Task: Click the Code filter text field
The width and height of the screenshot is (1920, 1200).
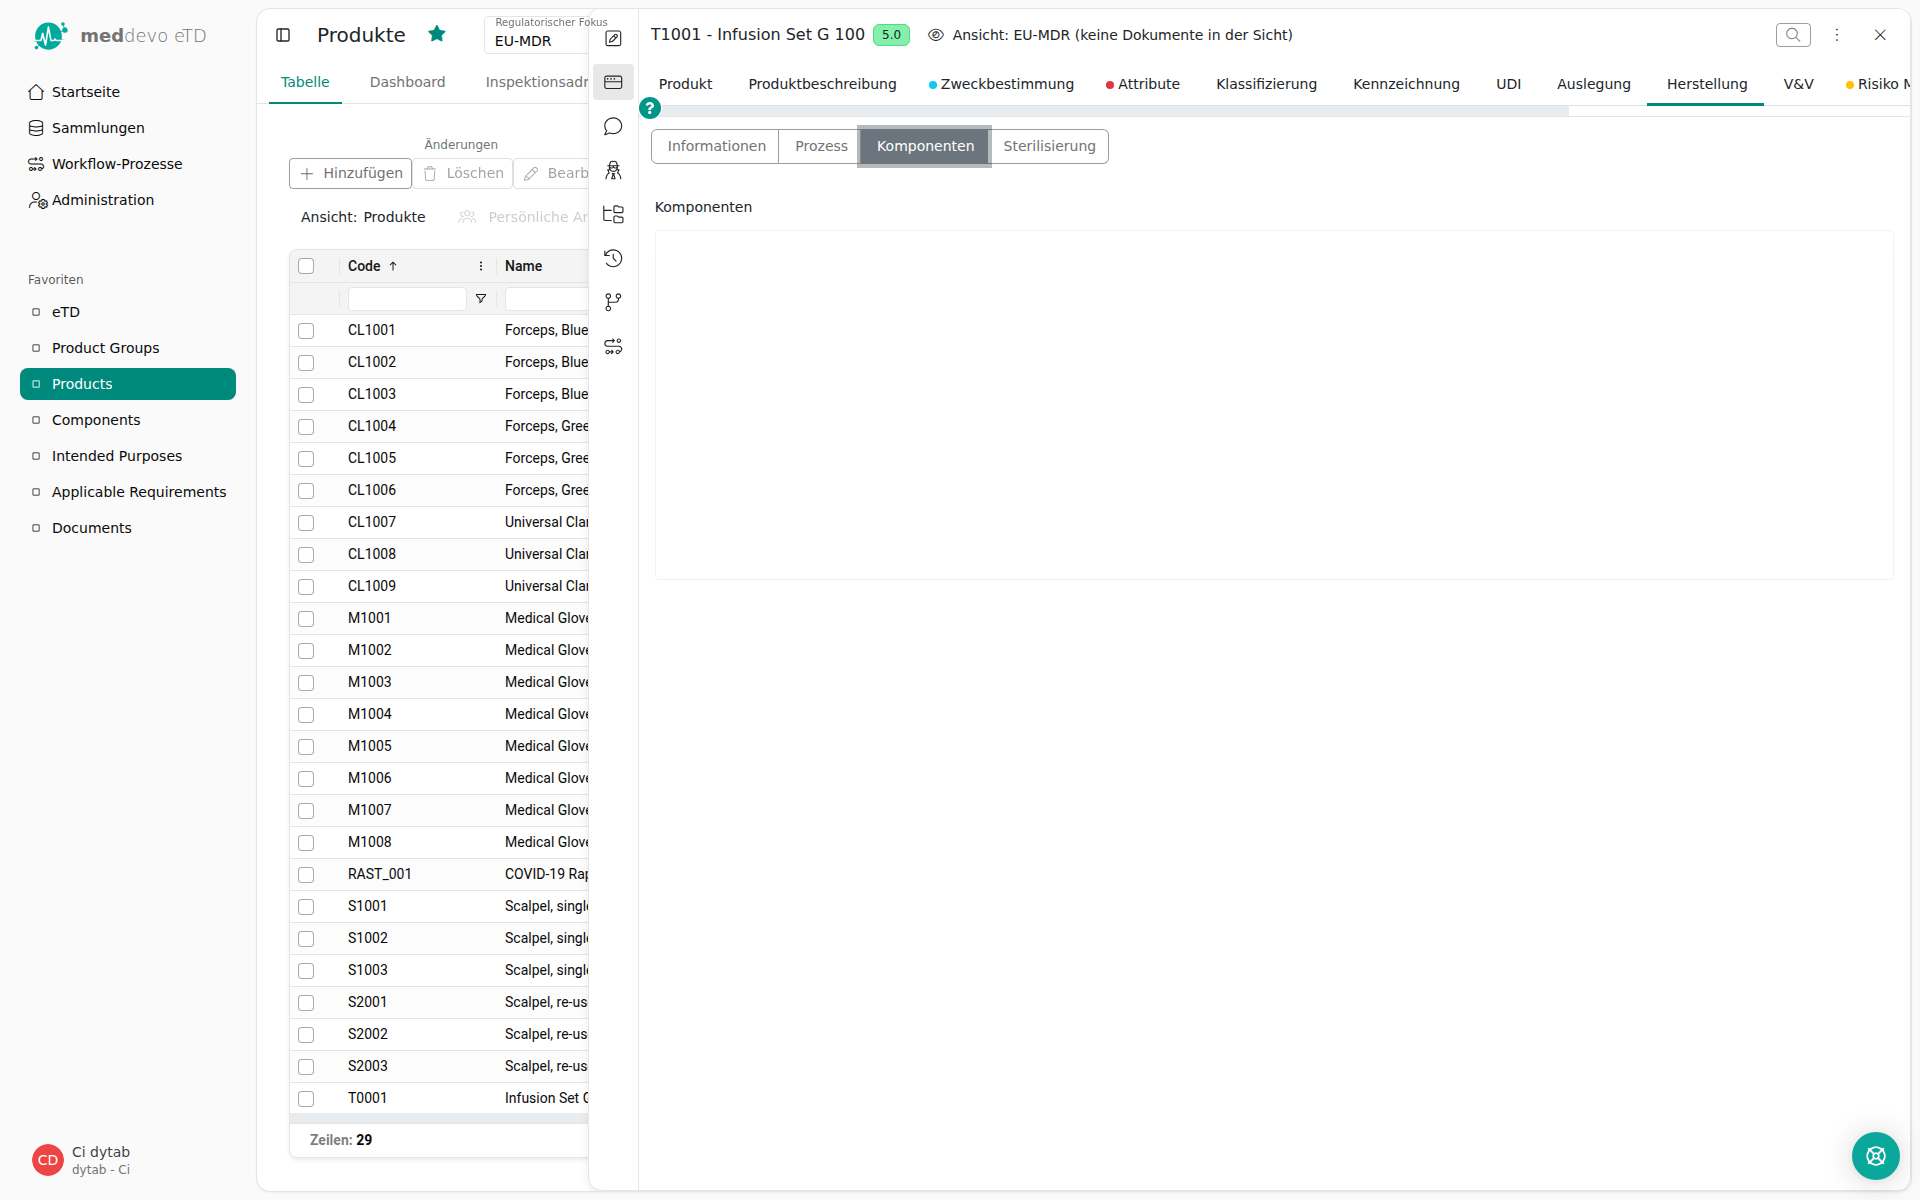Action: (x=407, y=299)
